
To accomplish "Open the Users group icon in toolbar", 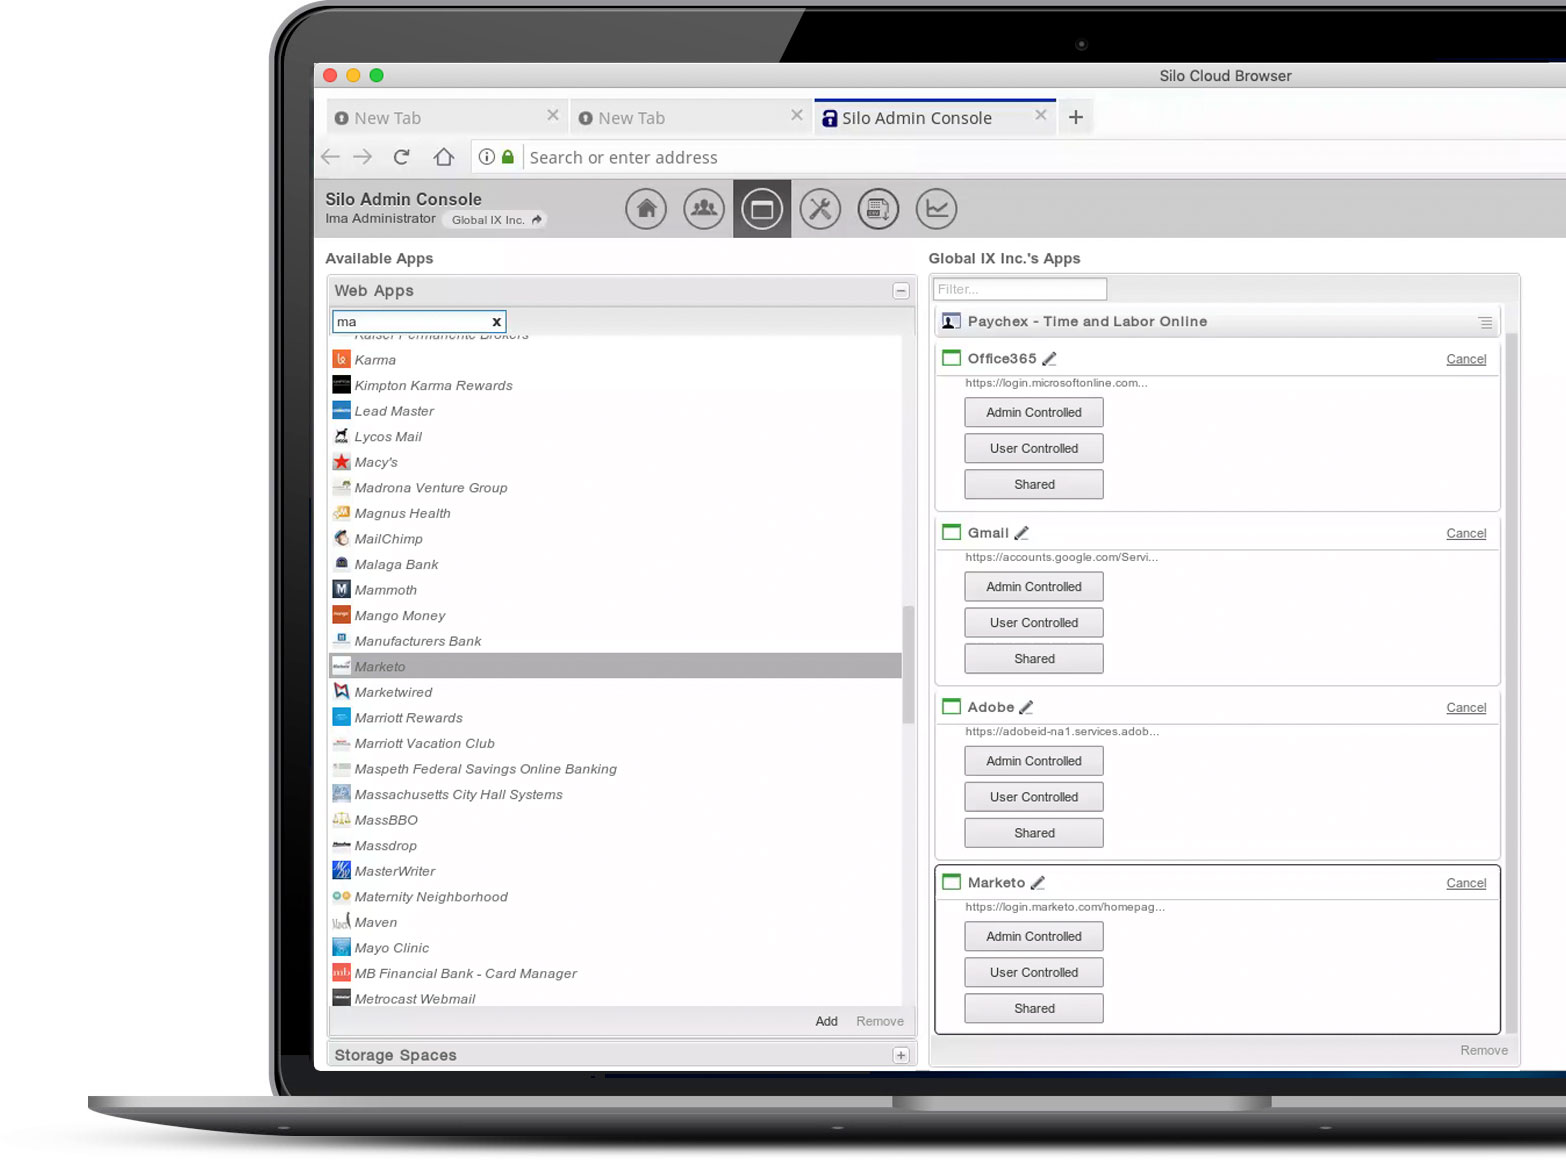I will click(x=704, y=209).
